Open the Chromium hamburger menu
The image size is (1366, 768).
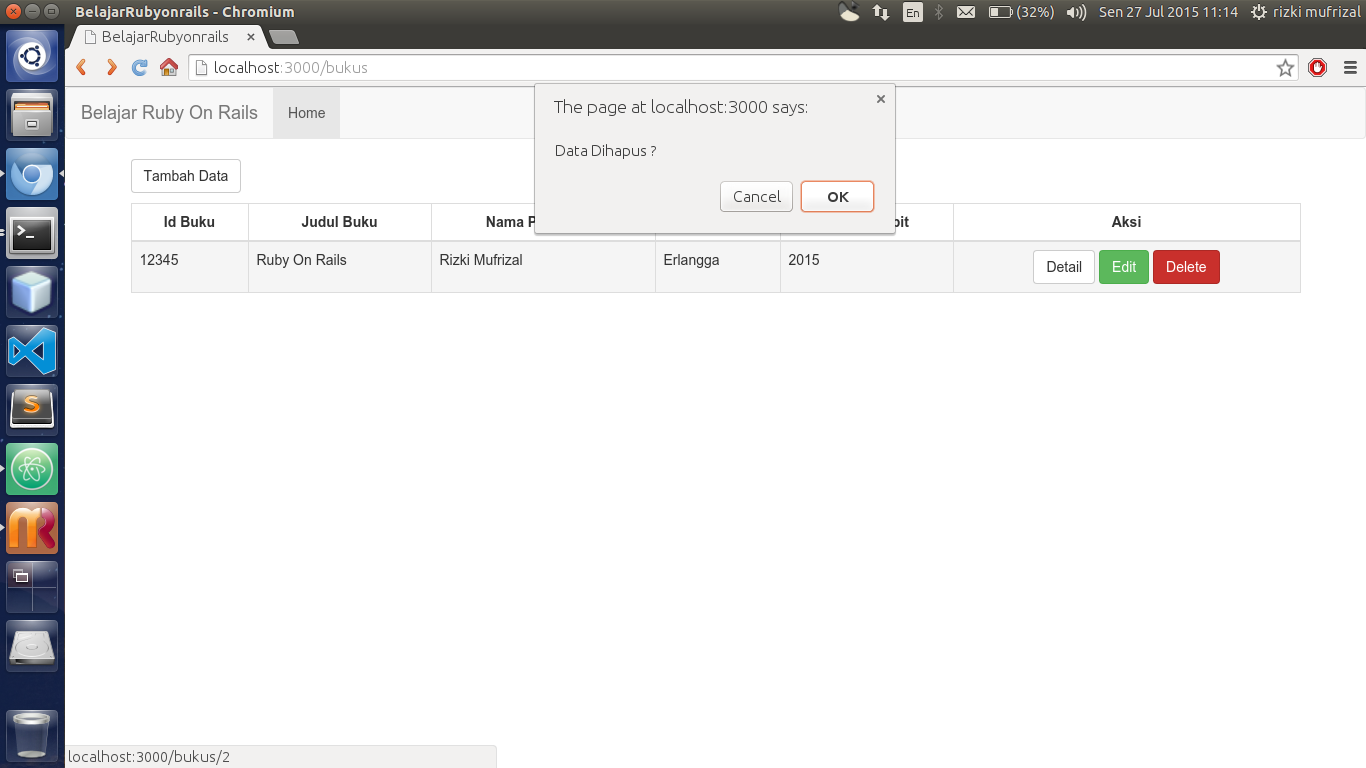coord(1350,68)
